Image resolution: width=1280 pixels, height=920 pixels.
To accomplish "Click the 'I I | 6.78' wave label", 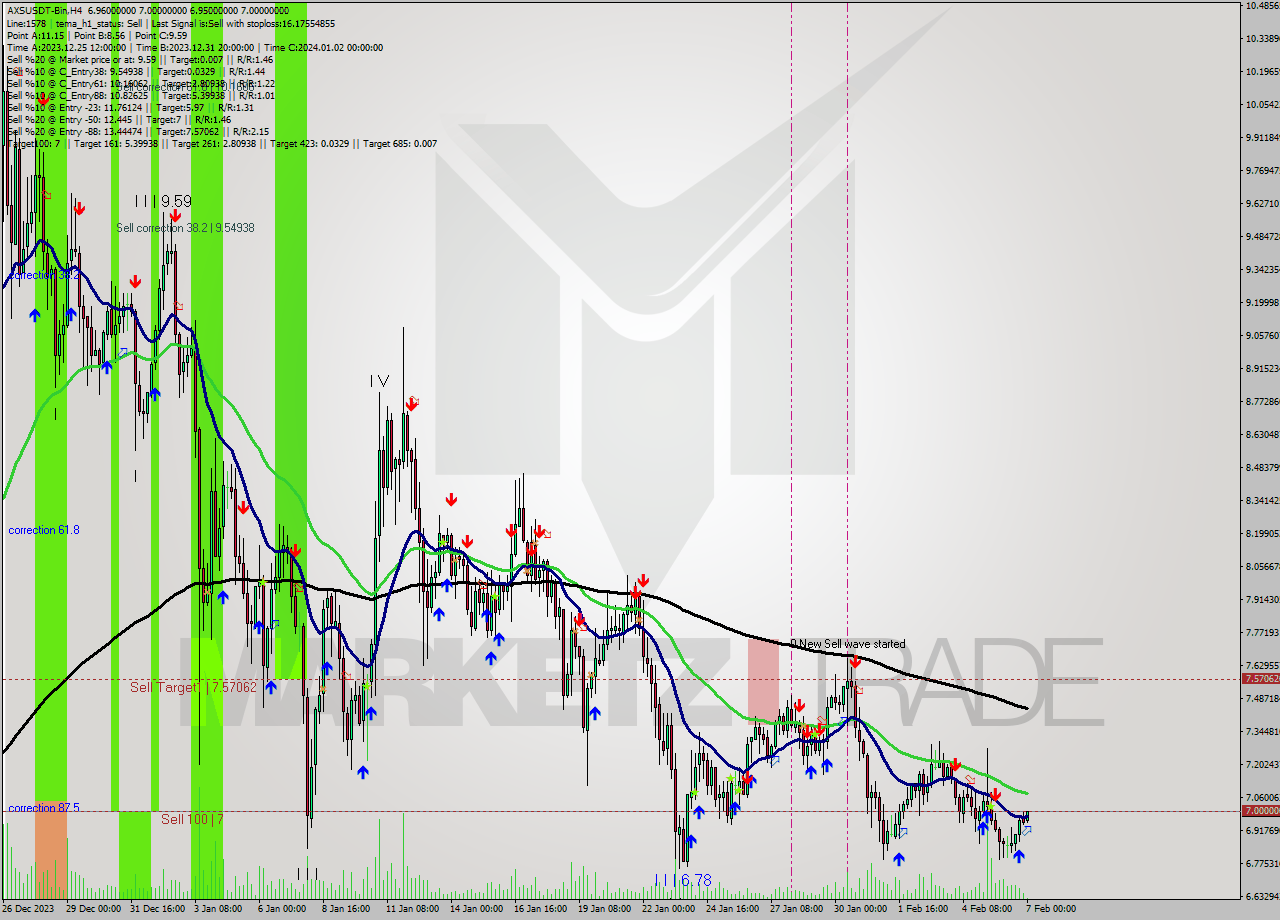I will [x=682, y=880].
